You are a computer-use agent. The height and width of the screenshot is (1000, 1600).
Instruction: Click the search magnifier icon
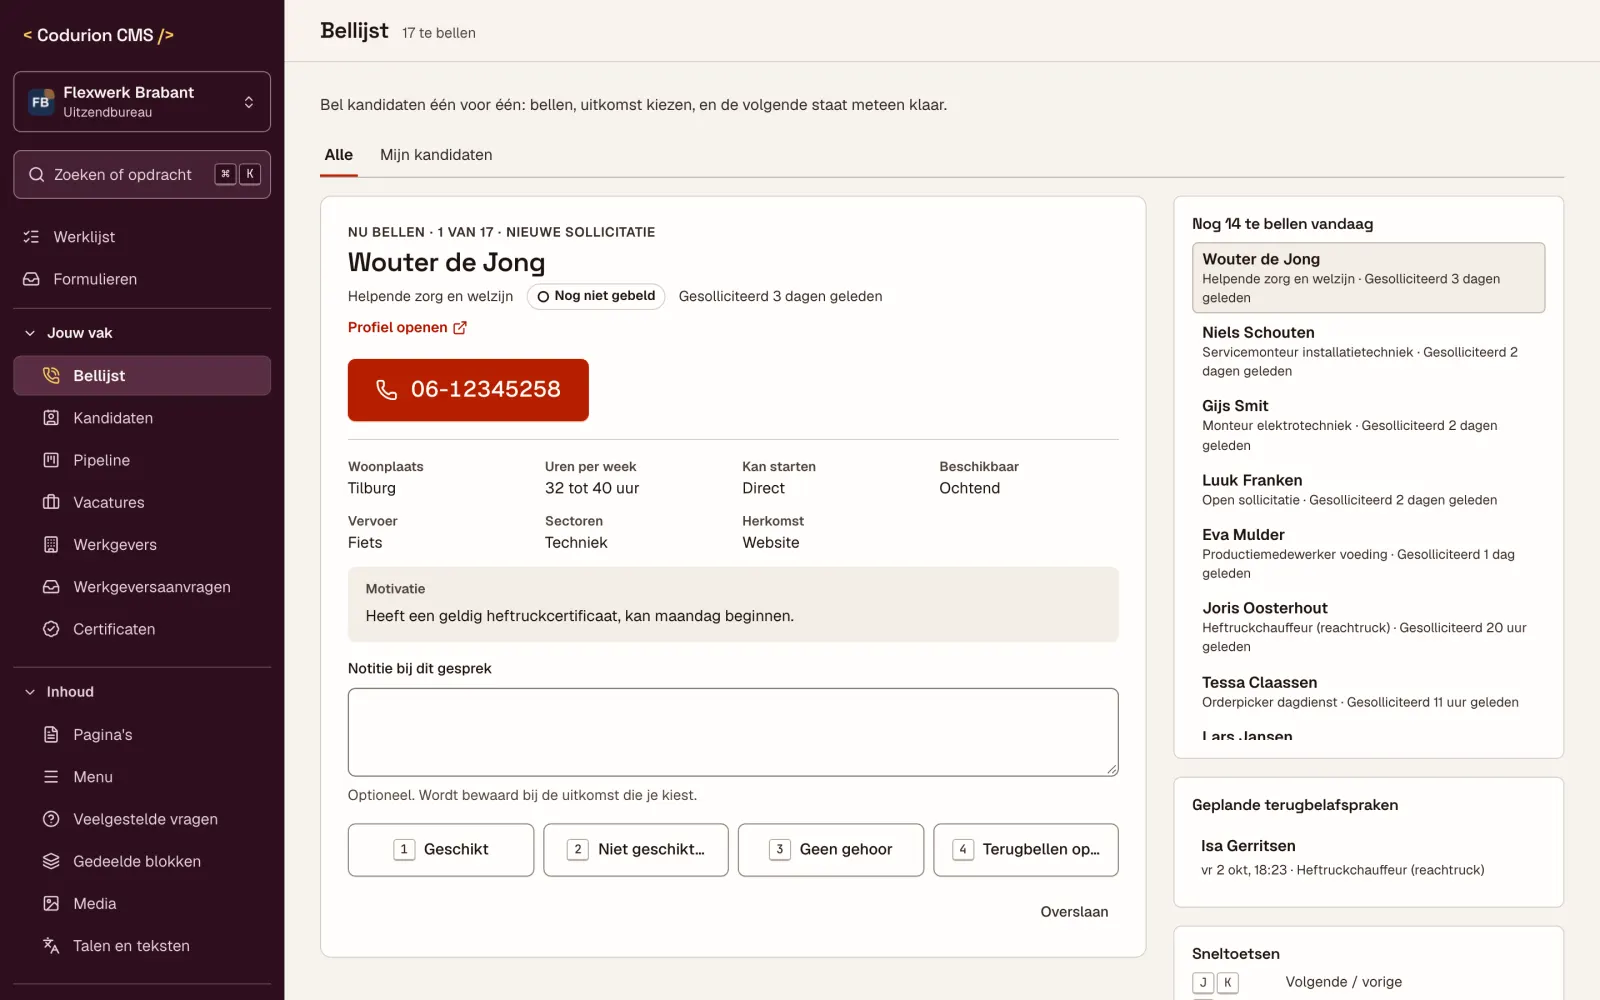(37, 175)
